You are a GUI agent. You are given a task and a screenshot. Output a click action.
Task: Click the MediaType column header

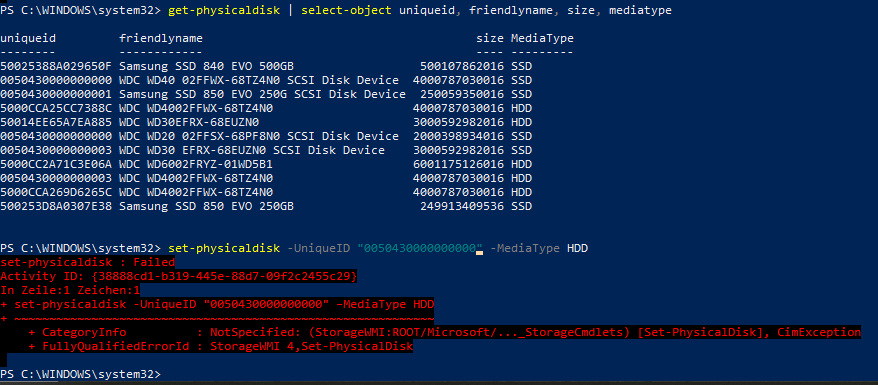point(542,38)
